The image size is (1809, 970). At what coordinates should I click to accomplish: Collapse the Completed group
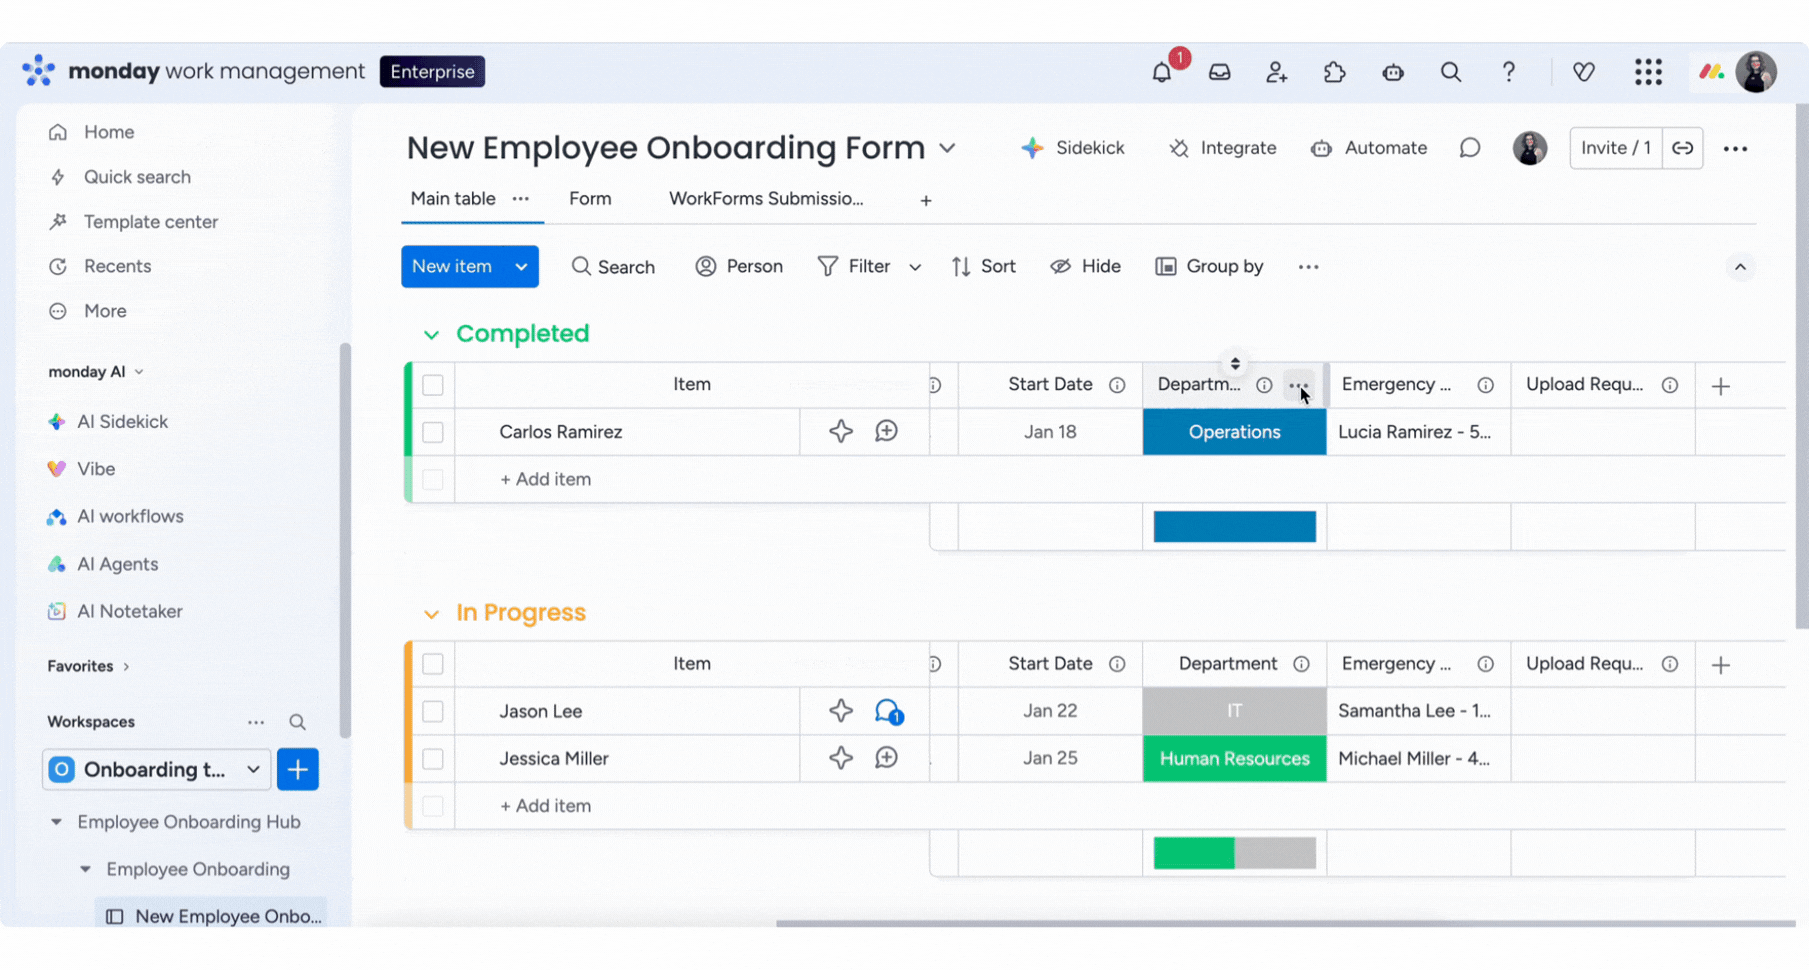pyautogui.click(x=431, y=334)
